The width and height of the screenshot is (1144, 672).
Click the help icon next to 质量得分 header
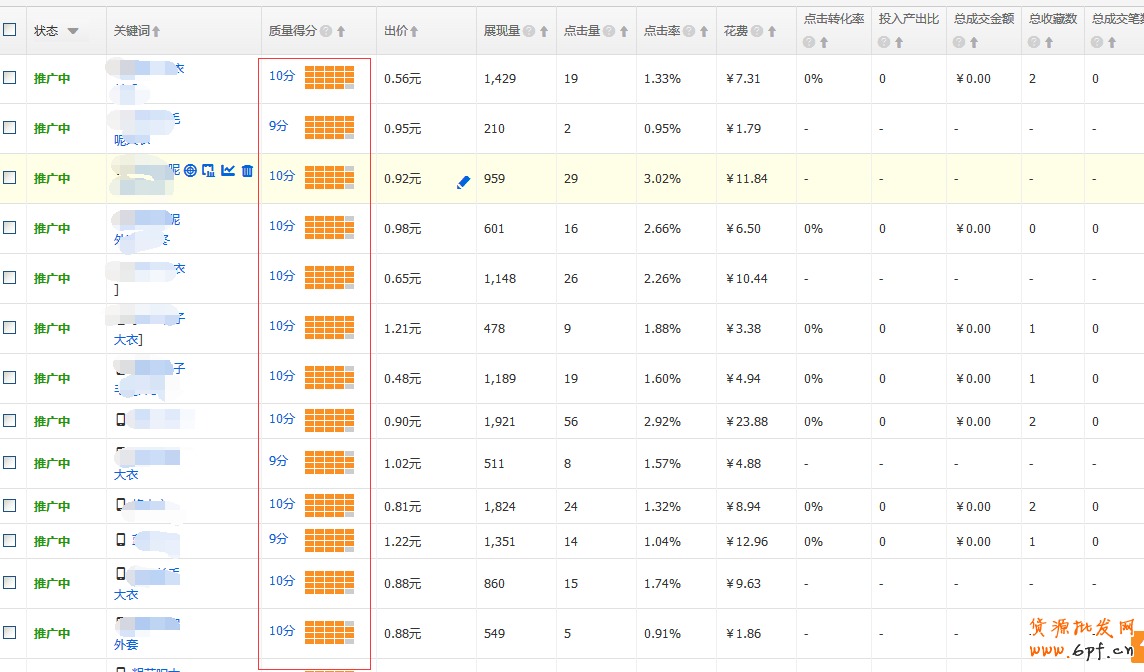point(326,31)
